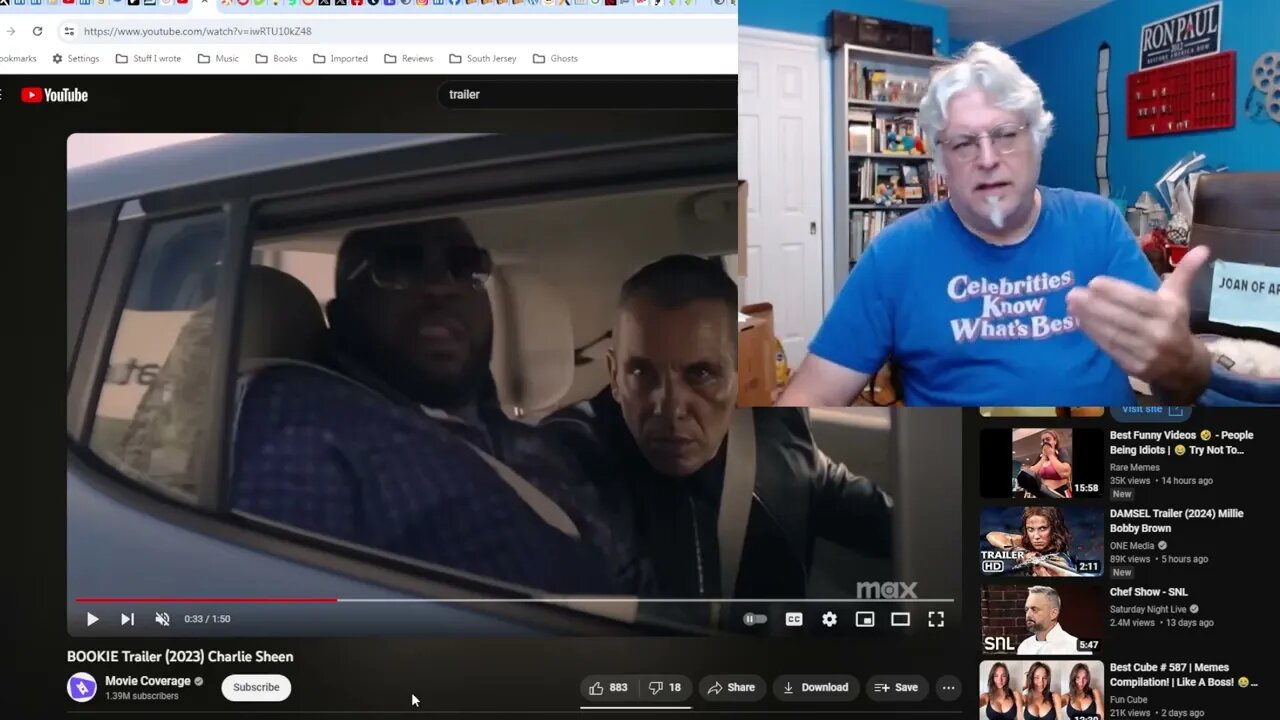Focus the YouTube search box containing 'trailer'
The image size is (1280, 720).
click(588, 94)
